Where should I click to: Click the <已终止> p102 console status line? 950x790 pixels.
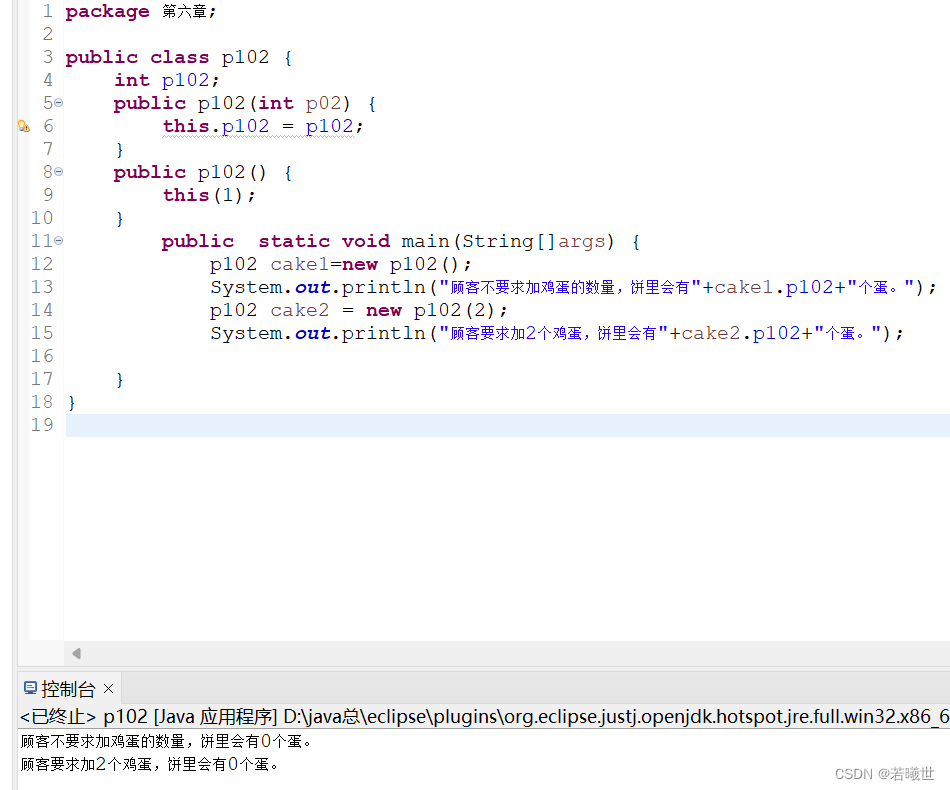pos(484,717)
